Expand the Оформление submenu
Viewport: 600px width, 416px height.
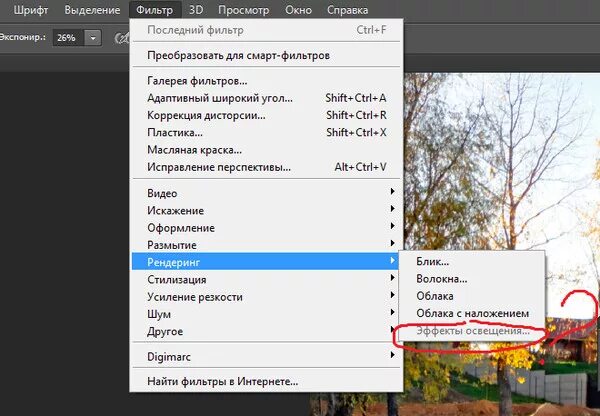click(266, 228)
